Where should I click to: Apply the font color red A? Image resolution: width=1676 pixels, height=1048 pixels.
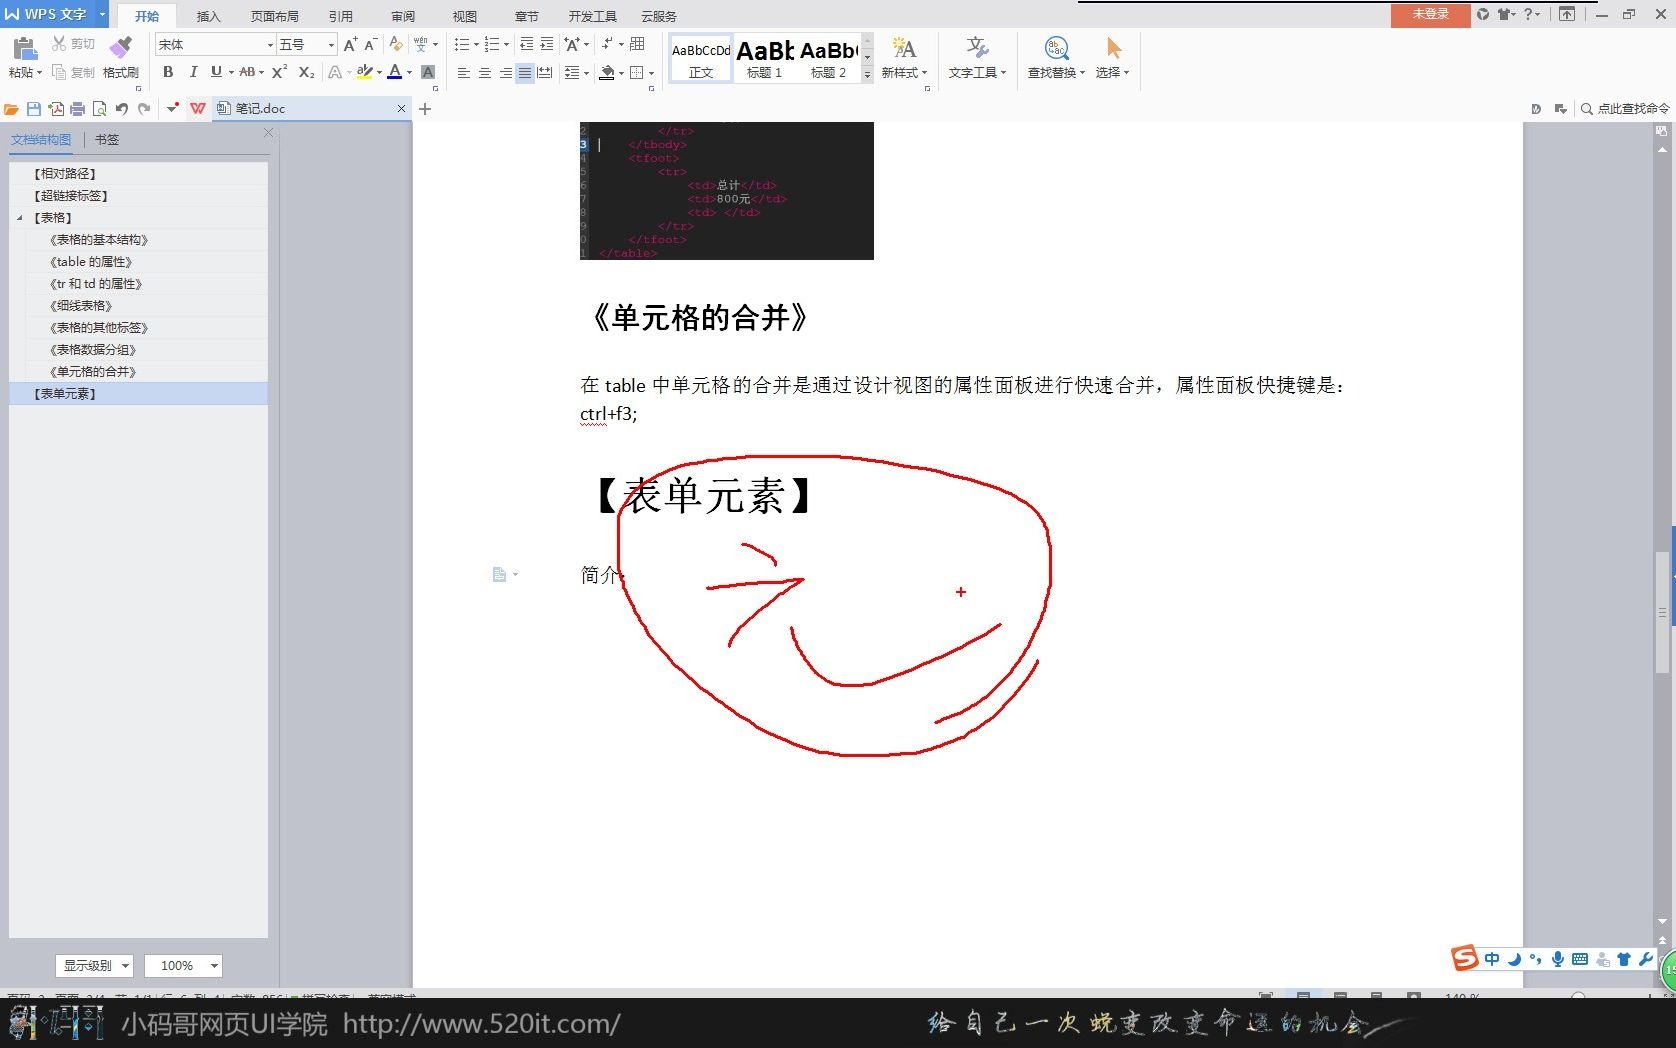pos(395,72)
